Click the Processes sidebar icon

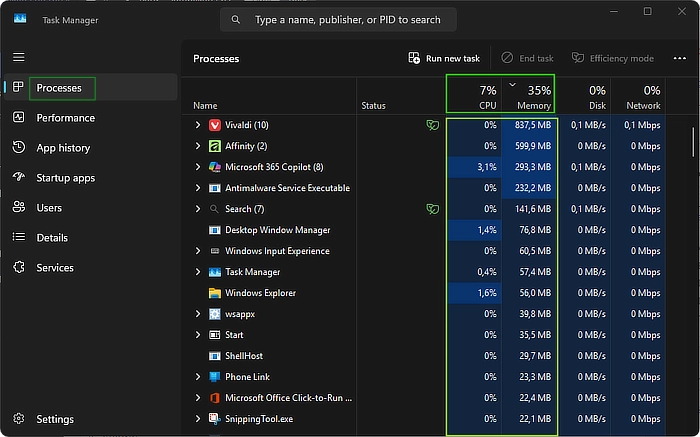click(x=18, y=87)
